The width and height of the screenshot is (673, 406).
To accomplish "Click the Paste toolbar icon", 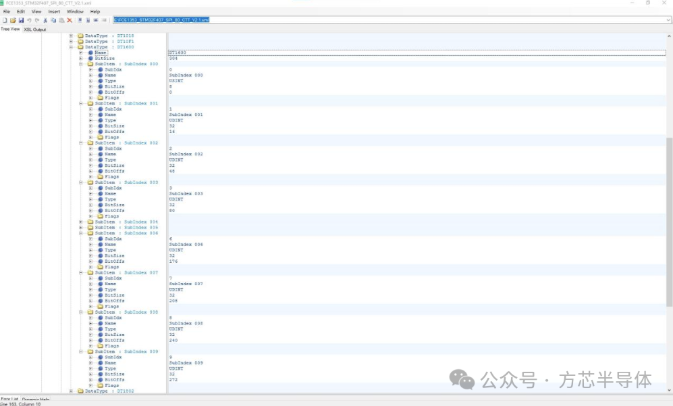I will (61, 20).
